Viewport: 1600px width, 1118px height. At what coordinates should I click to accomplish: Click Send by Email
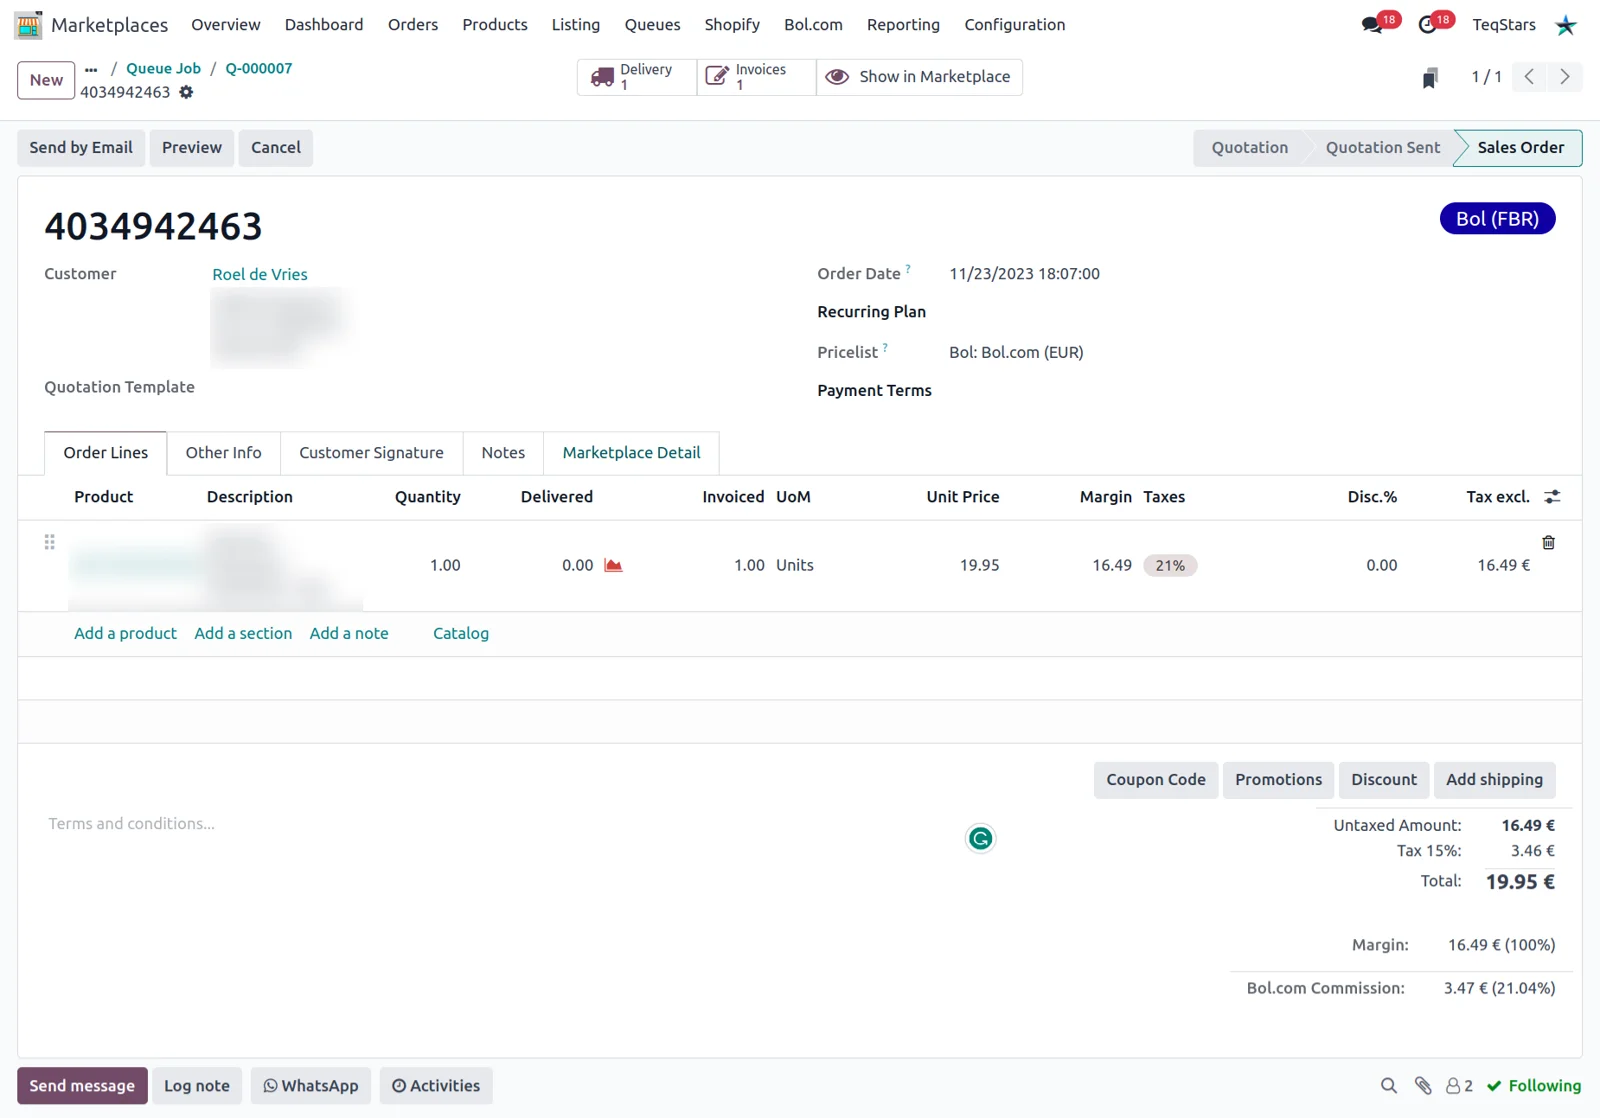coord(81,148)
